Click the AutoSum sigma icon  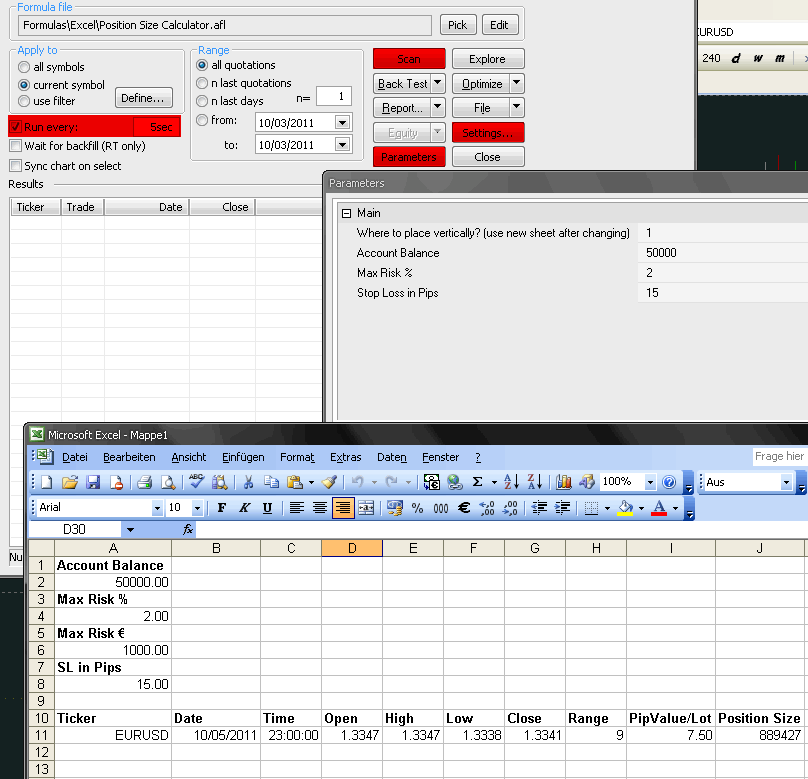478,482
